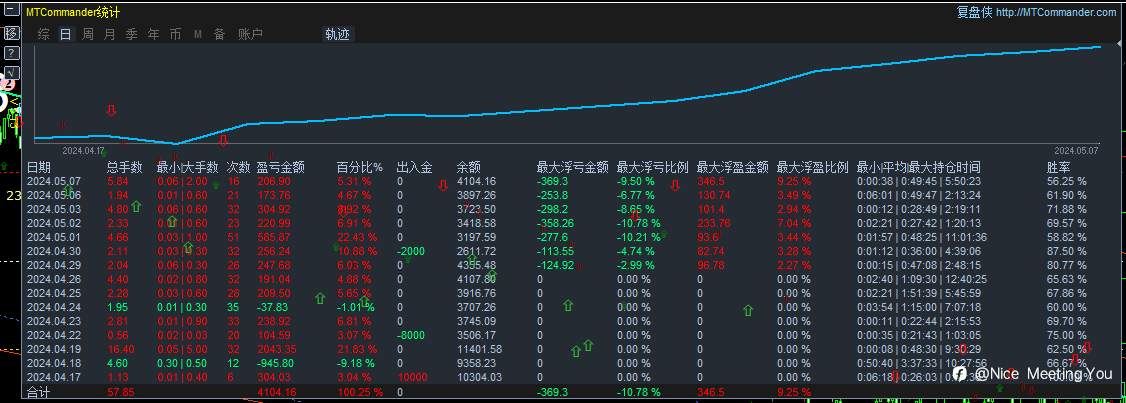Click the 3897.26 balance value
The image size is (1126, 403).
click(476, 195)
